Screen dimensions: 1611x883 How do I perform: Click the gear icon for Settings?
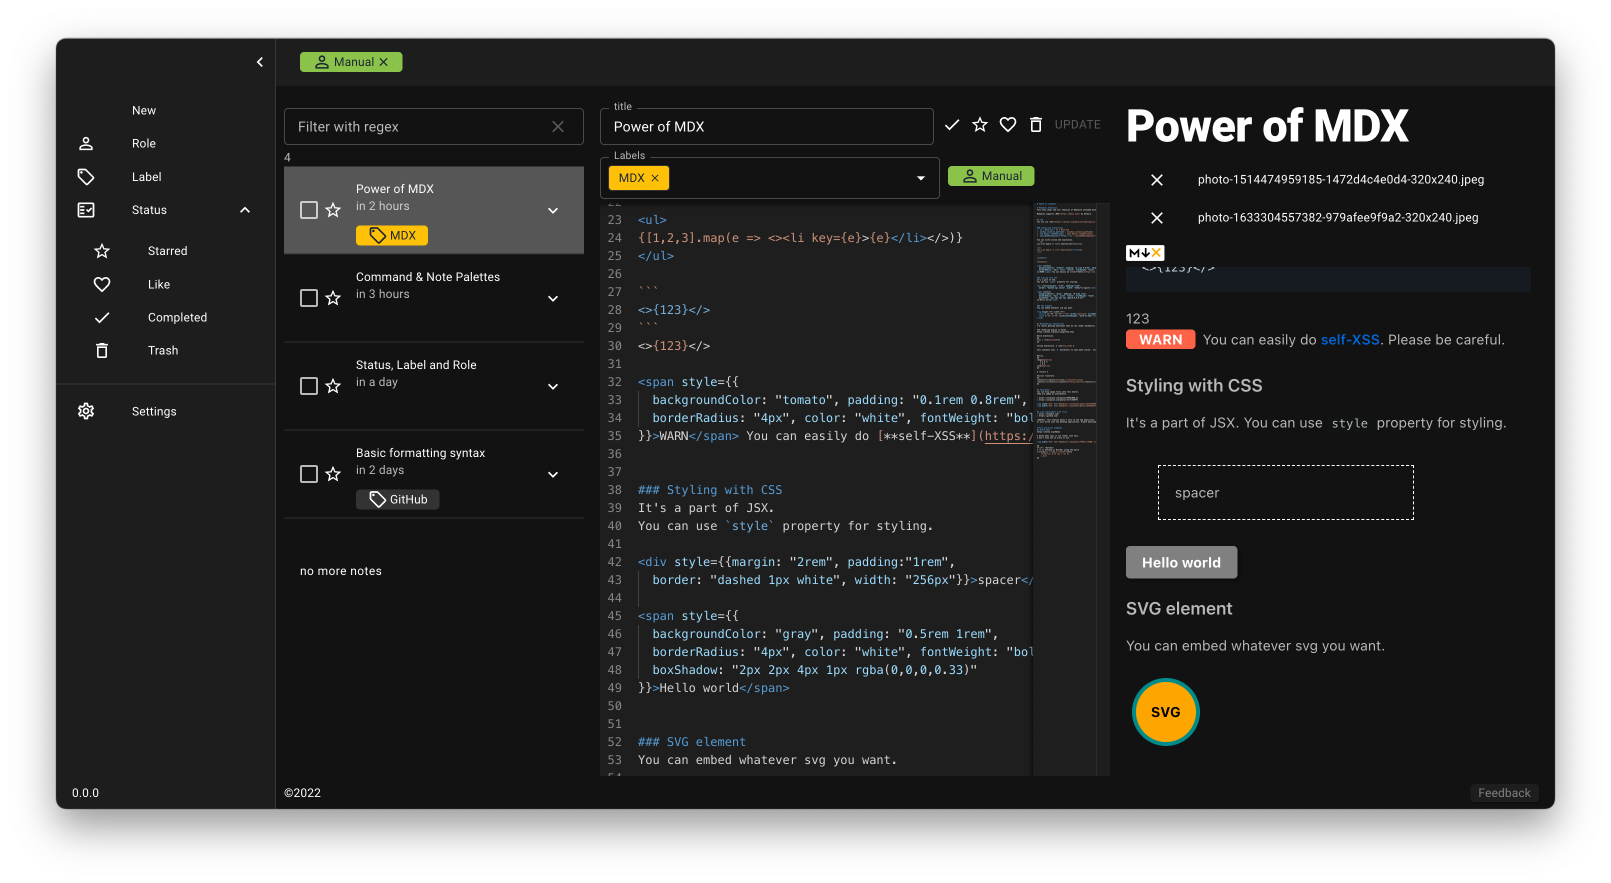(x=86, y=411)
